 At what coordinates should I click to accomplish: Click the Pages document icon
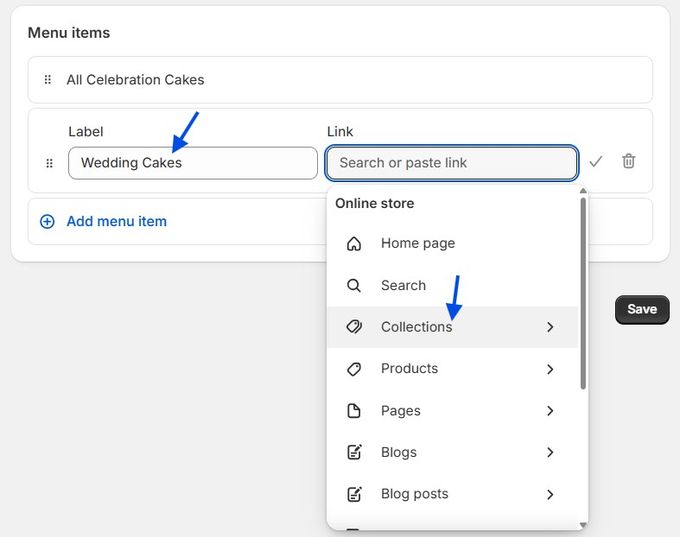[354, 410]
